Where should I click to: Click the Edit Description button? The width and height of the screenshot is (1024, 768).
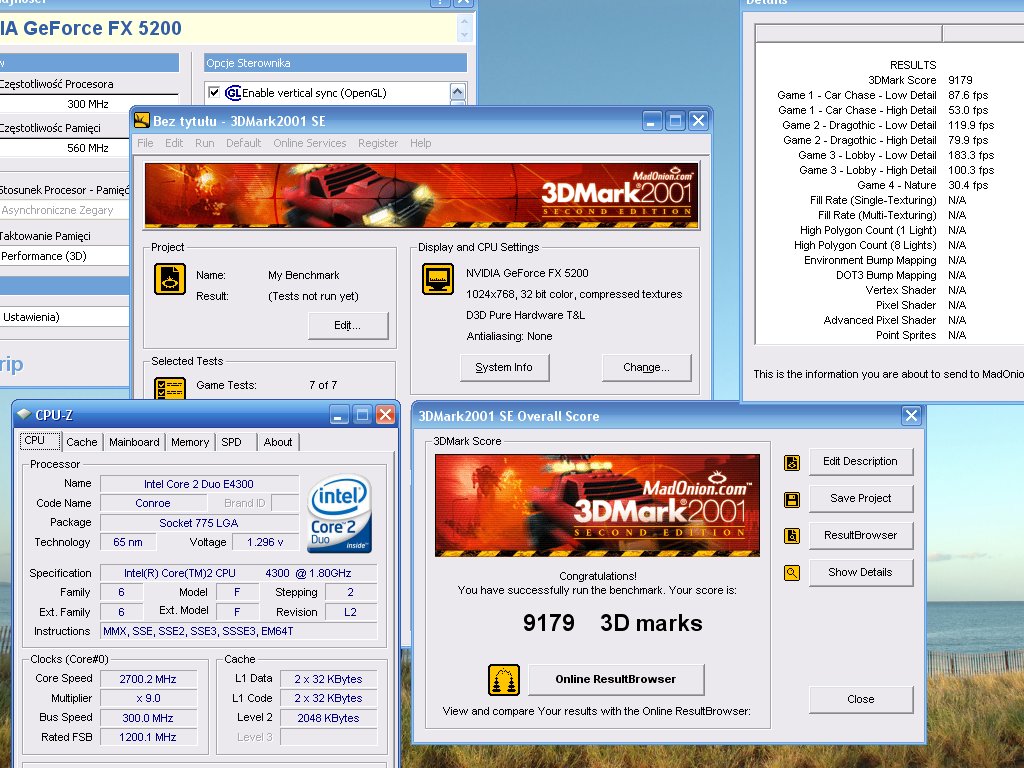(860, 462)
